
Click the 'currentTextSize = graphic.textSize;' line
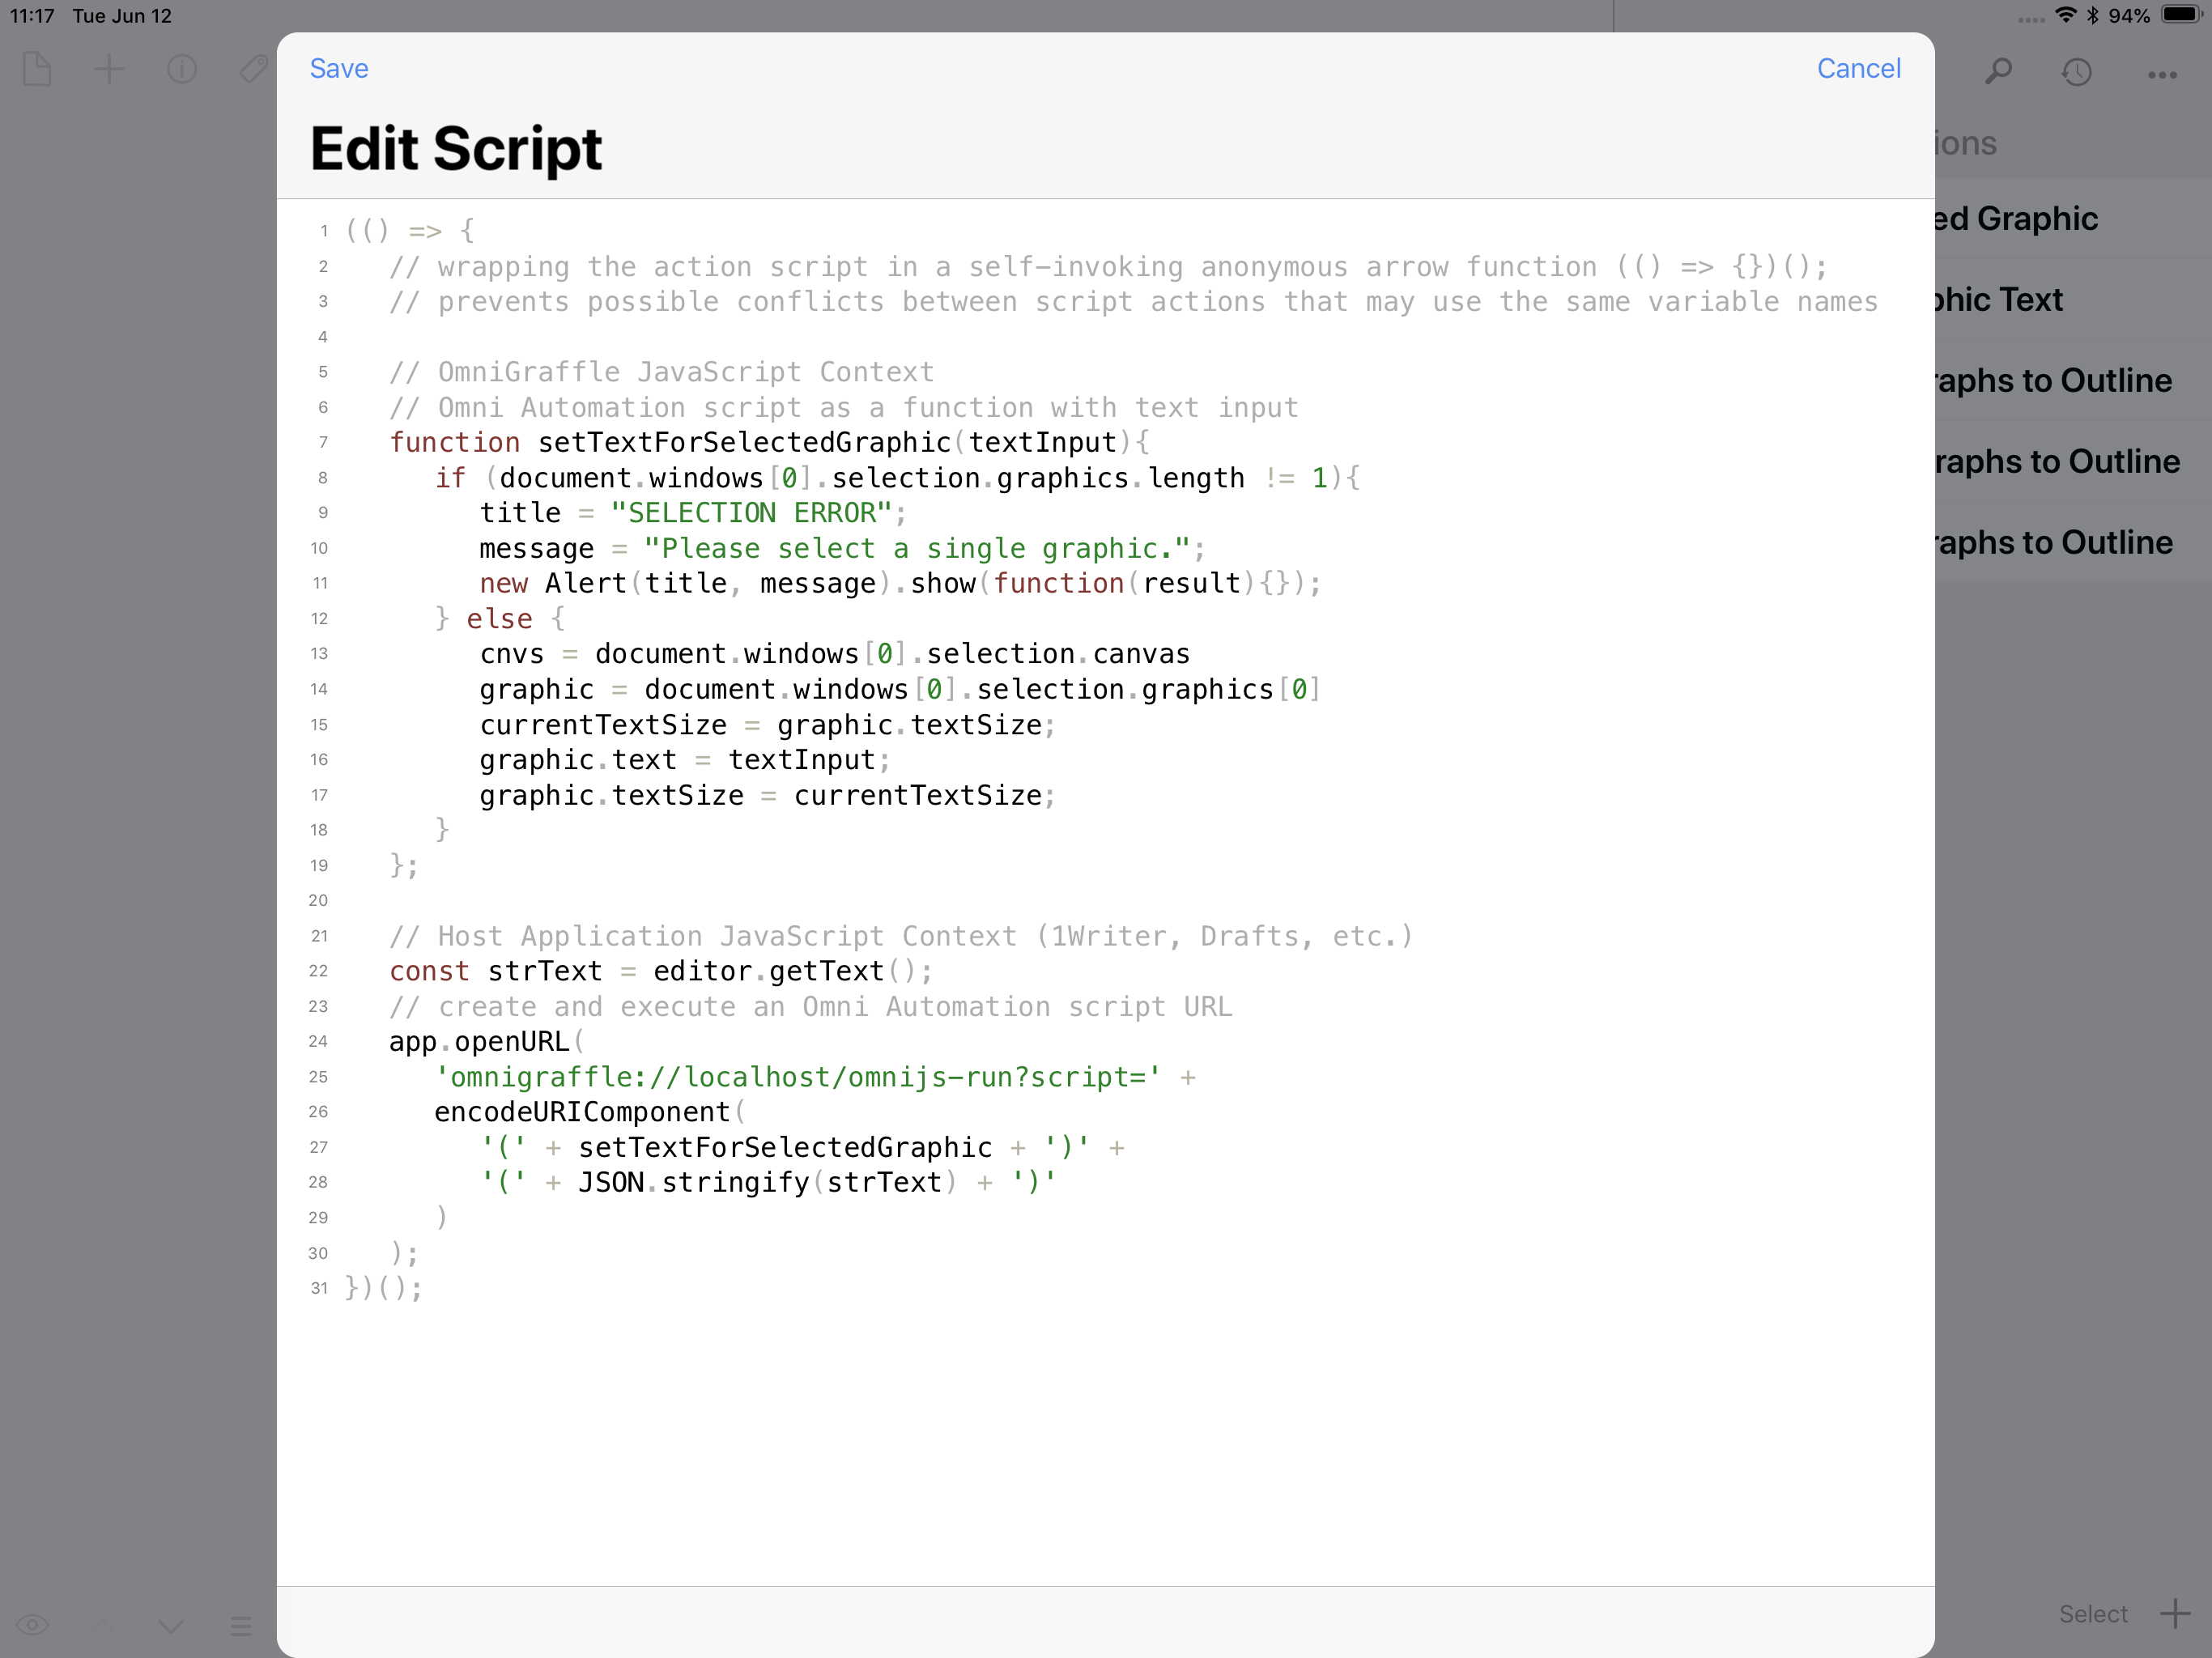(767, 725)
